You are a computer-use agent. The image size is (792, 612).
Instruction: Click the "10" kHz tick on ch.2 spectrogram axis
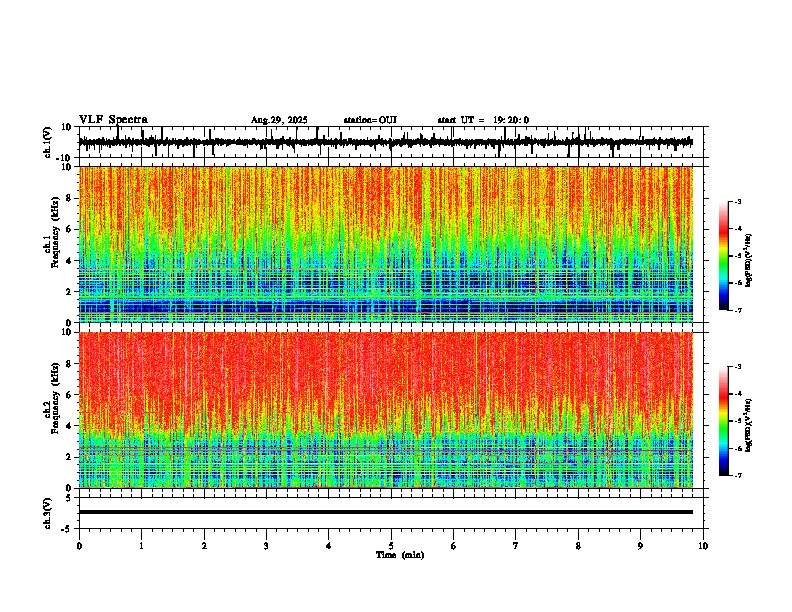(x=67, y=332)
